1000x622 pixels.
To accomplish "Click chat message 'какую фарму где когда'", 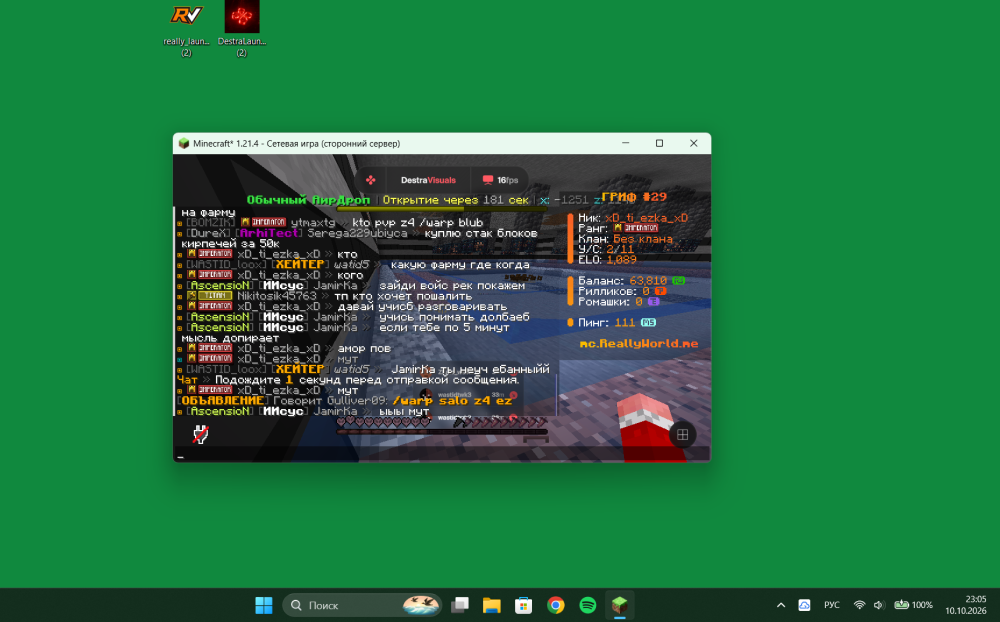I will pos(460,265).
